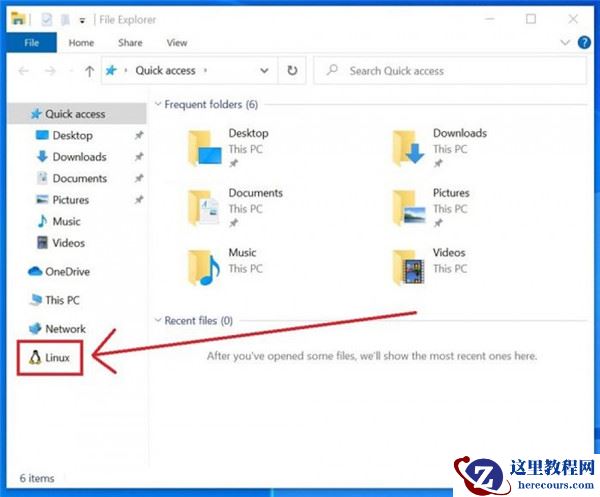This screenshot has width=600, height=497.
Task: Expand the ribbon with the chevron
Action: 565,42
